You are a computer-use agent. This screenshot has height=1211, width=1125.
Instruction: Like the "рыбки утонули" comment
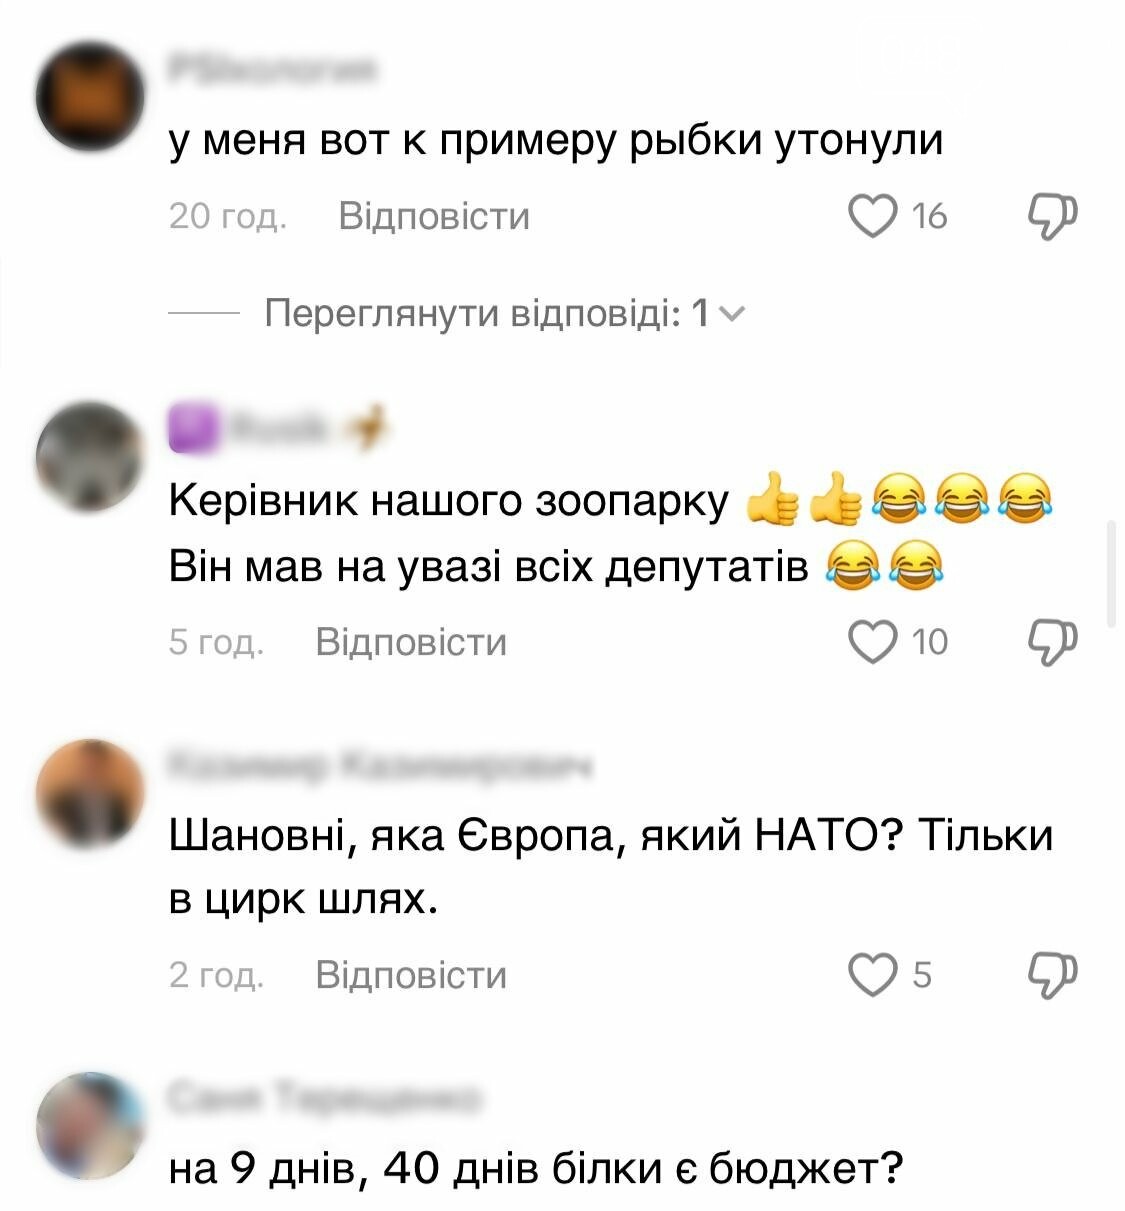tap(873, 216)
